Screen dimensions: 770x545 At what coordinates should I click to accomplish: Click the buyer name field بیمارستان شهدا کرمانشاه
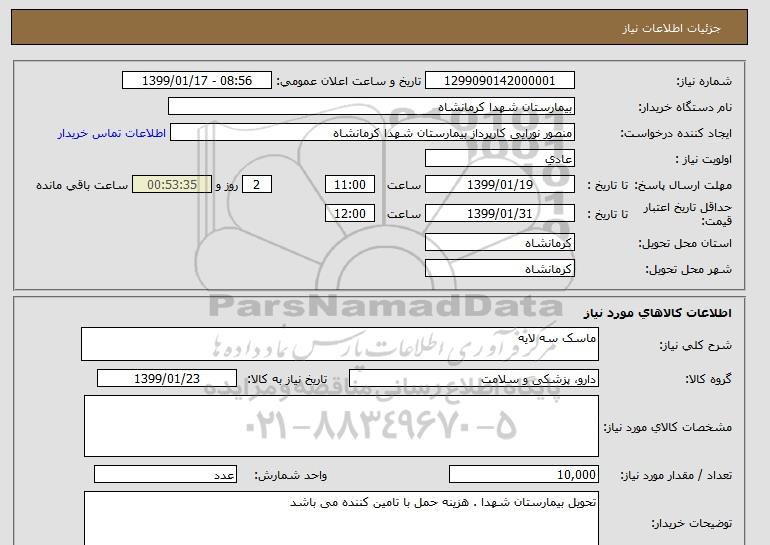[x=371, y=107]
